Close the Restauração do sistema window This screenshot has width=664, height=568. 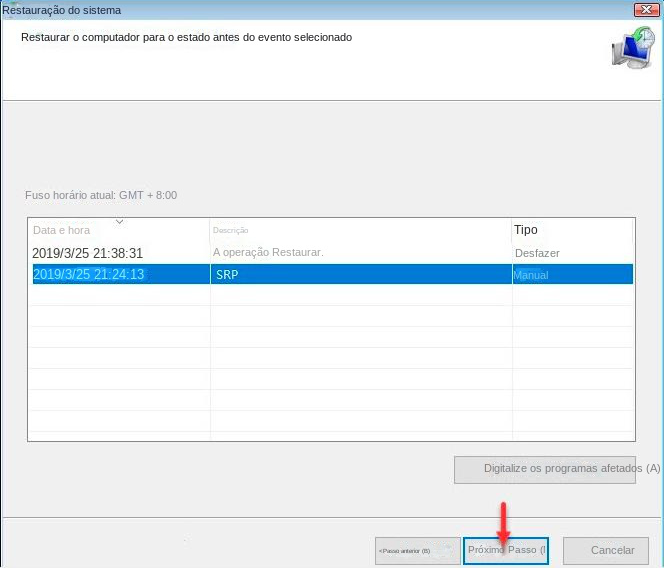point(645,9)
